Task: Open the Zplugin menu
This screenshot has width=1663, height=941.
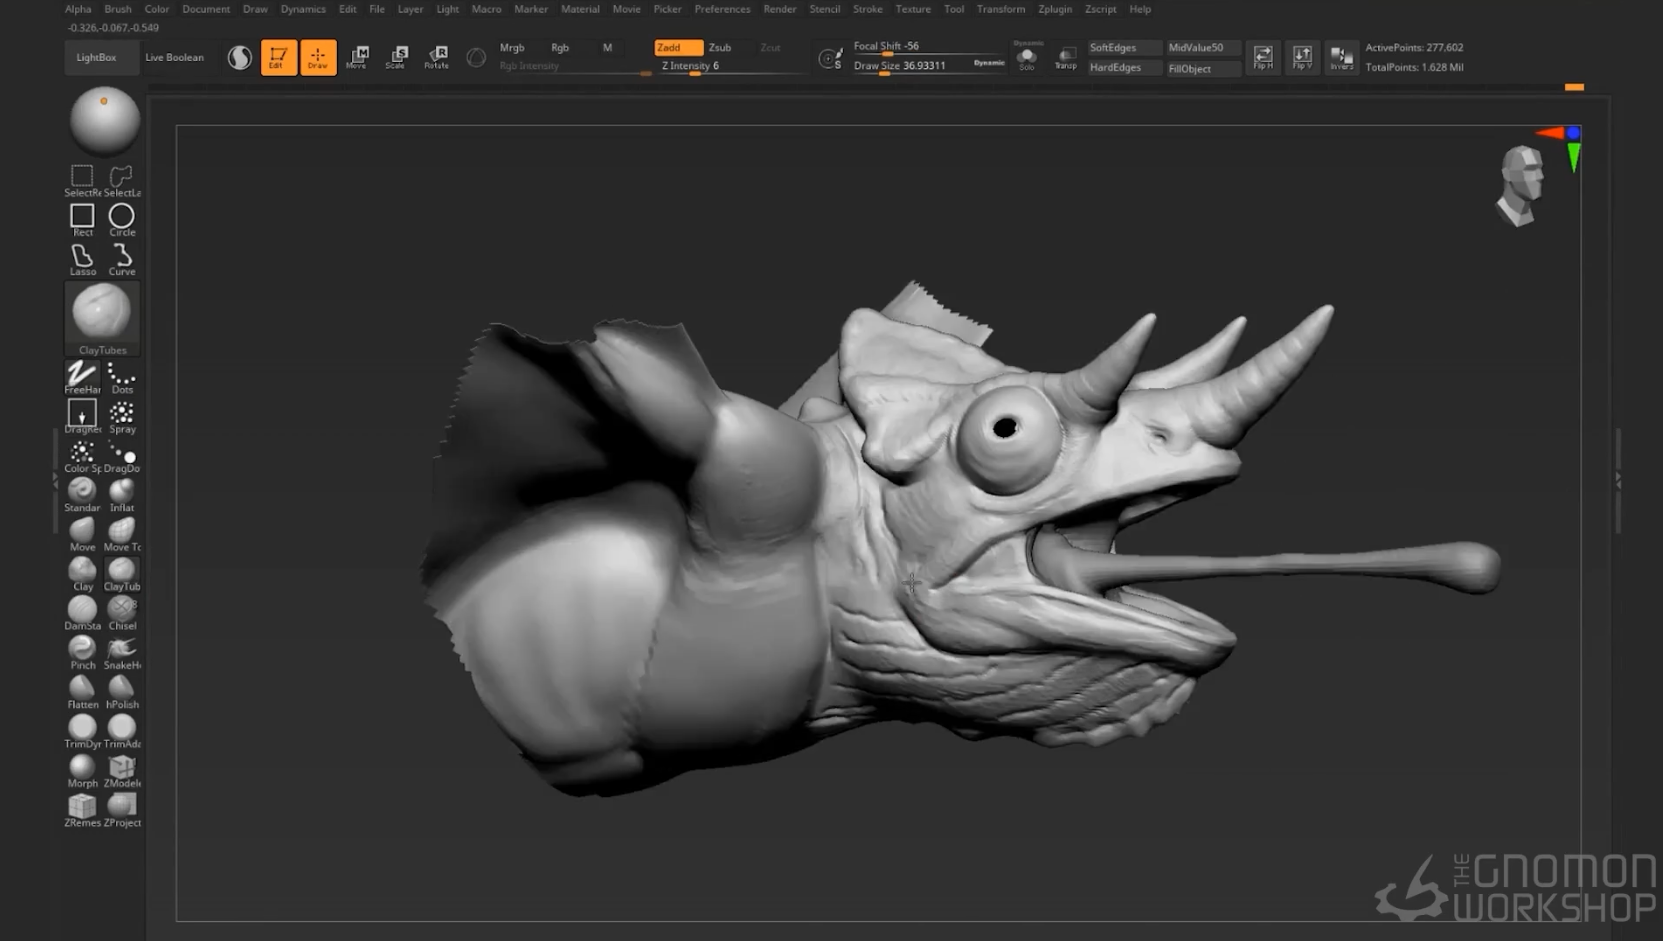Action: tap(1054, 9)
